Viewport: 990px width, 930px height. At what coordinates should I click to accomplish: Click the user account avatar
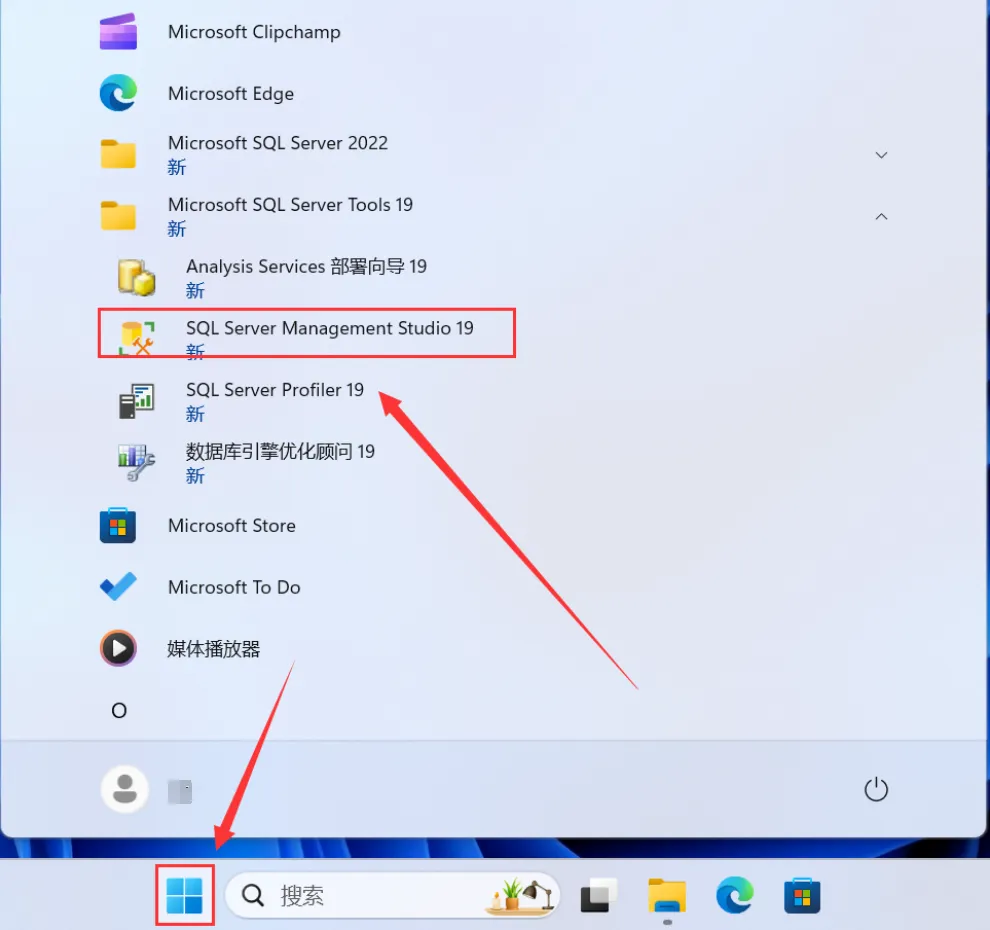124,789
